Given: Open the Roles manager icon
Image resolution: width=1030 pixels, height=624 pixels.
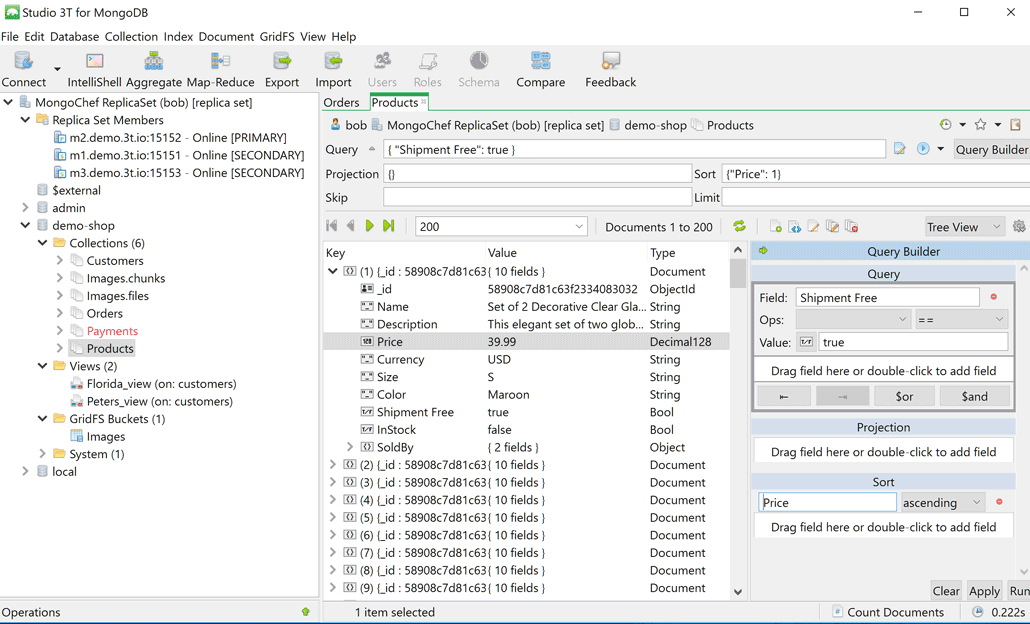Looking at the screenshot, I should 428,61.
